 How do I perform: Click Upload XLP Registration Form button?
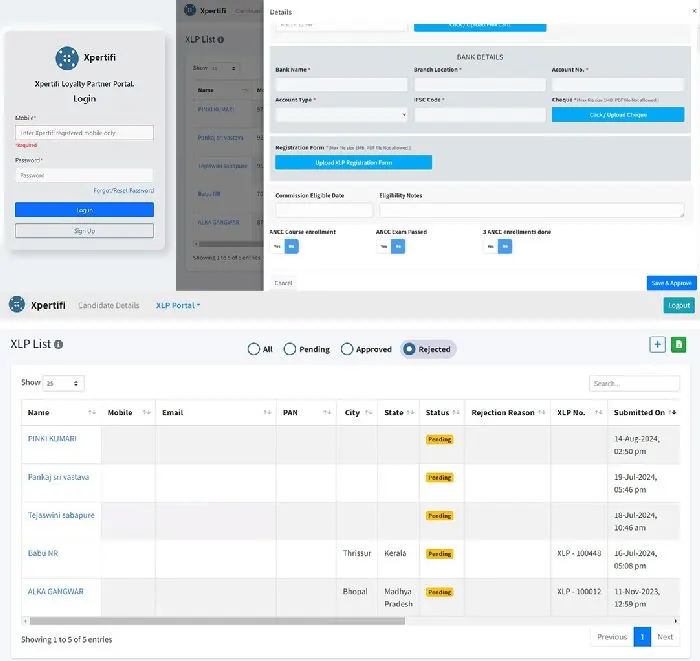click(x=354, y=162)
